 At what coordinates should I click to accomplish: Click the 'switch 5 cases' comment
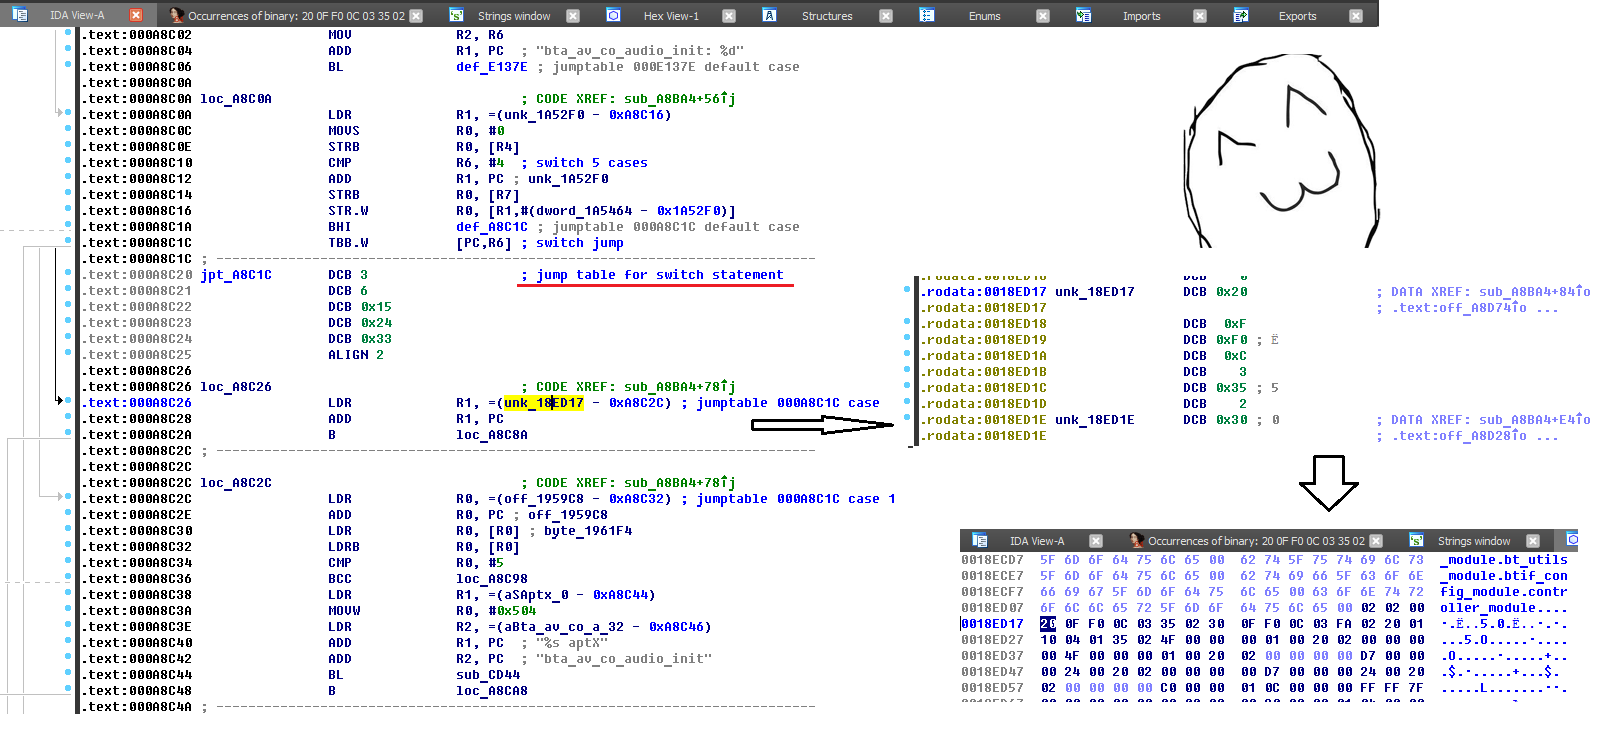tap(592, 163)
